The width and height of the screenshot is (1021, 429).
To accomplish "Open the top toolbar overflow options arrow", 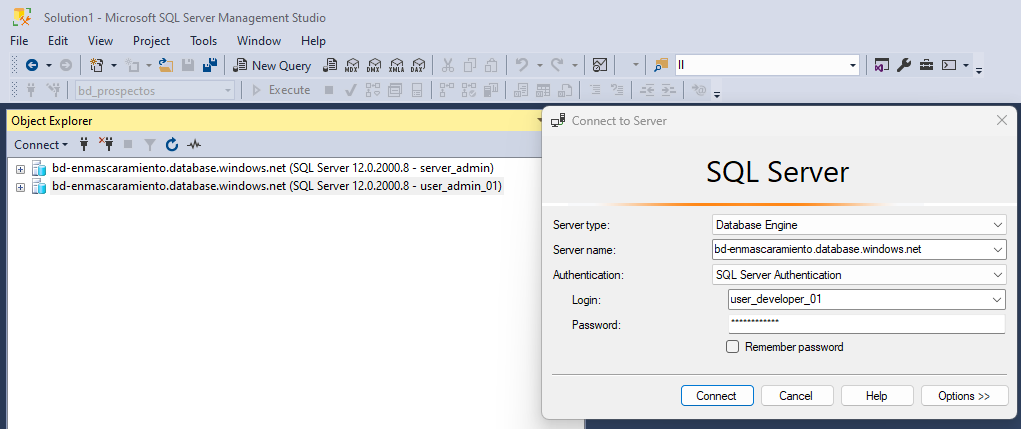I will coord(978,69).
